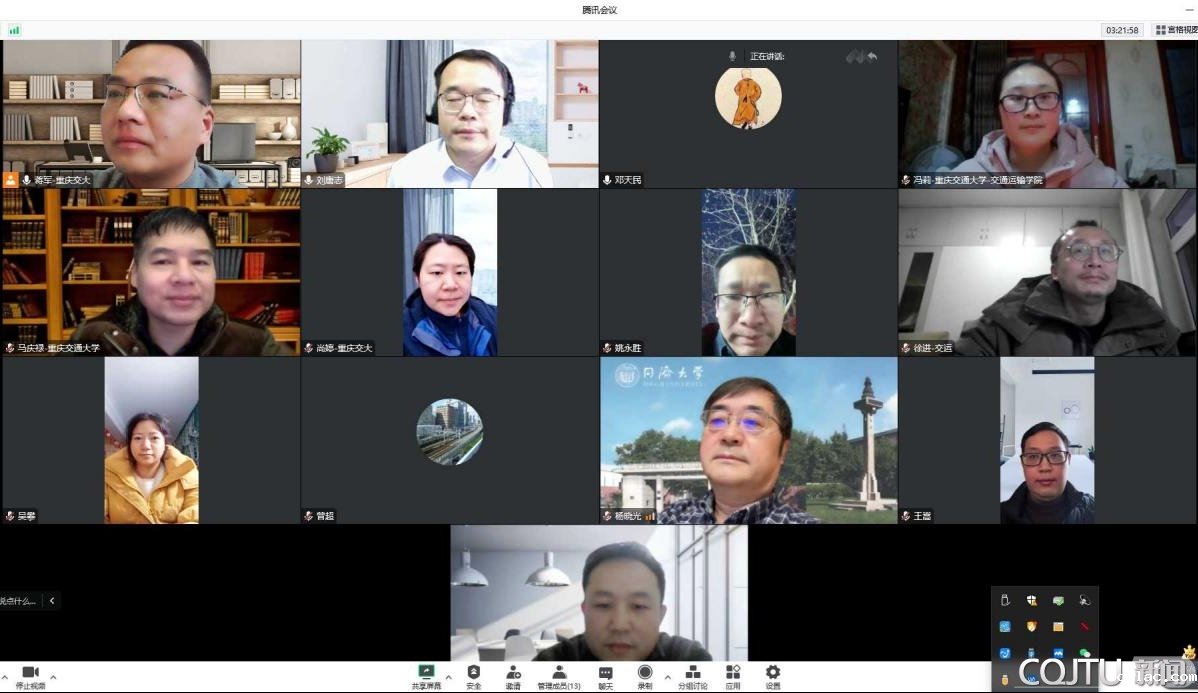
Task: Open the 聊天 chat icon
Action: click(605, 673)
